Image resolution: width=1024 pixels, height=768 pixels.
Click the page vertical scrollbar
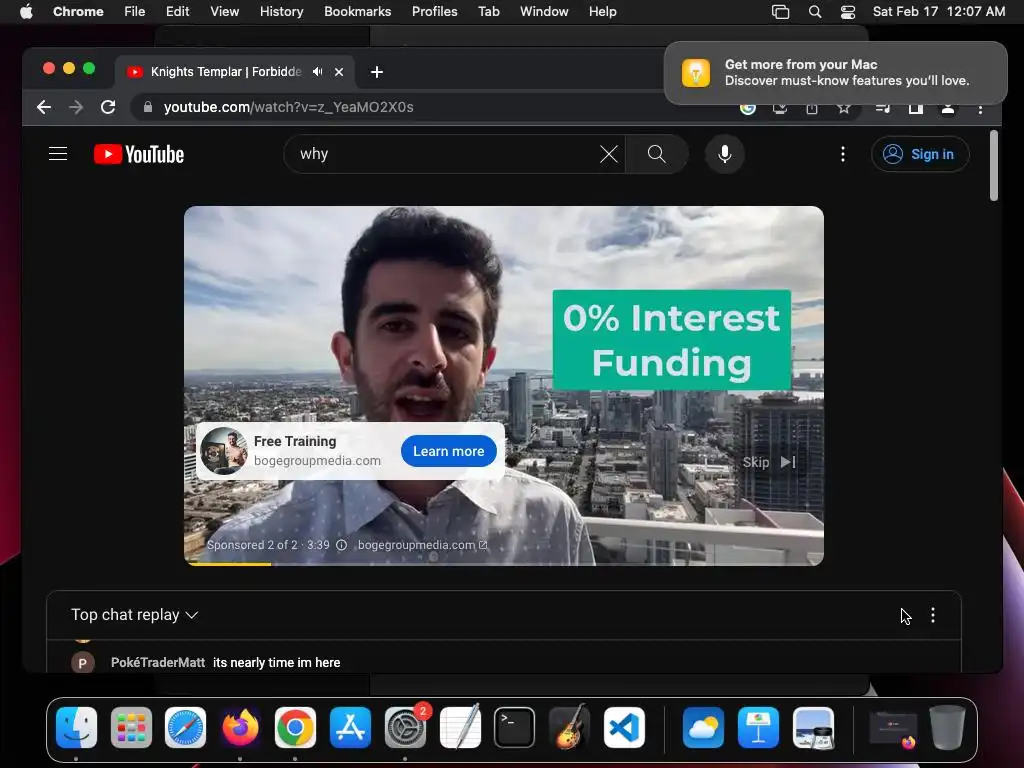click(x=993, y=166)
